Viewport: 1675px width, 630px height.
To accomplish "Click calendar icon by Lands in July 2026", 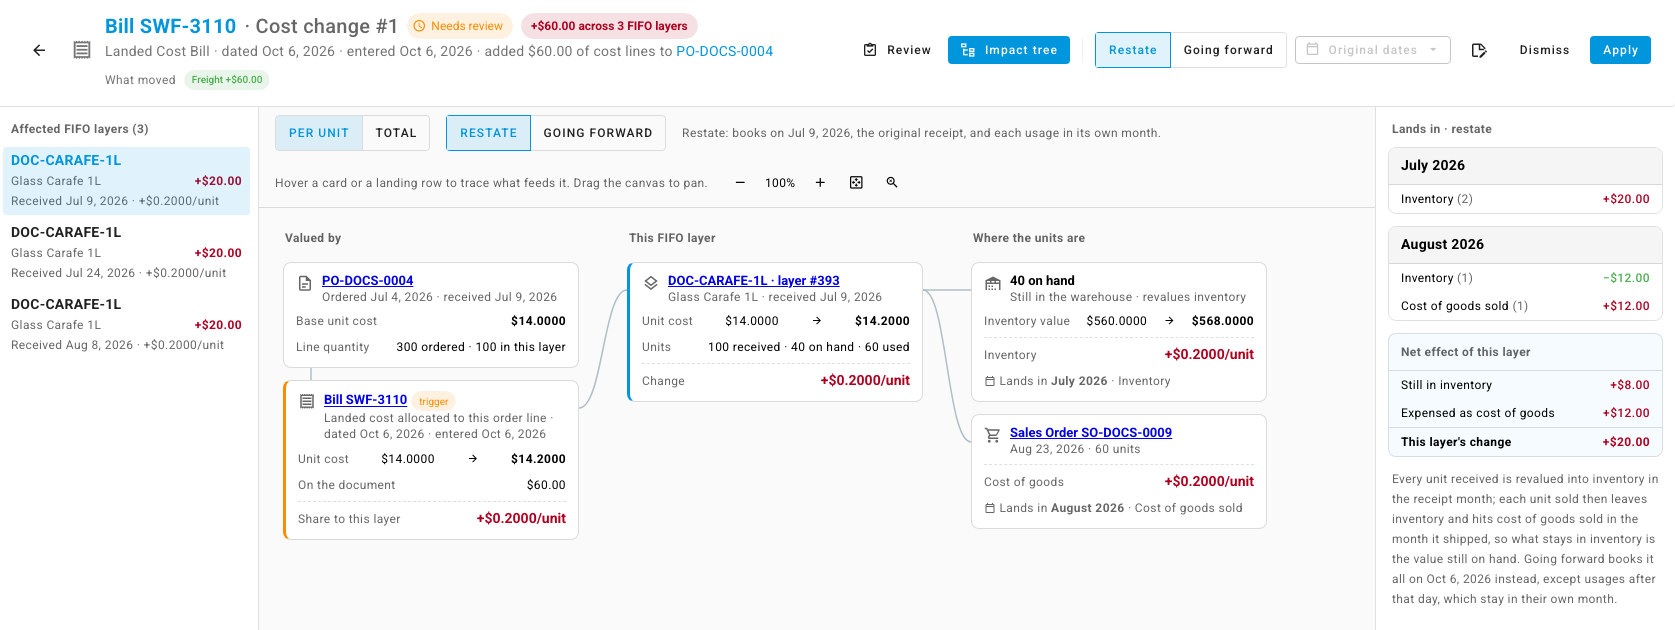I will (990, 381).
